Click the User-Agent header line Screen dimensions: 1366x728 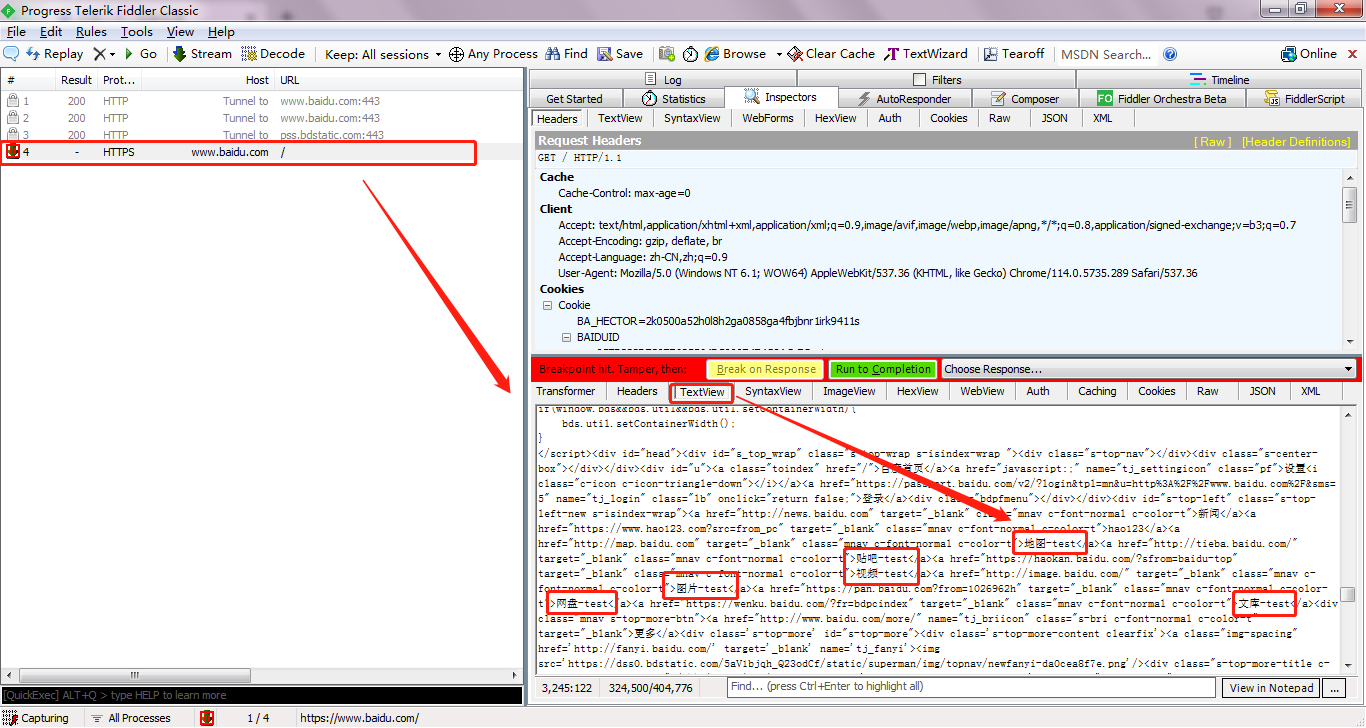point(877,273)
